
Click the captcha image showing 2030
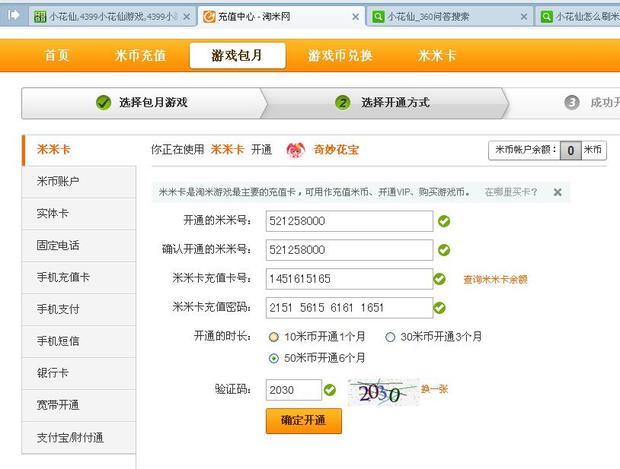pyautogui.click(x=383, y=392)
